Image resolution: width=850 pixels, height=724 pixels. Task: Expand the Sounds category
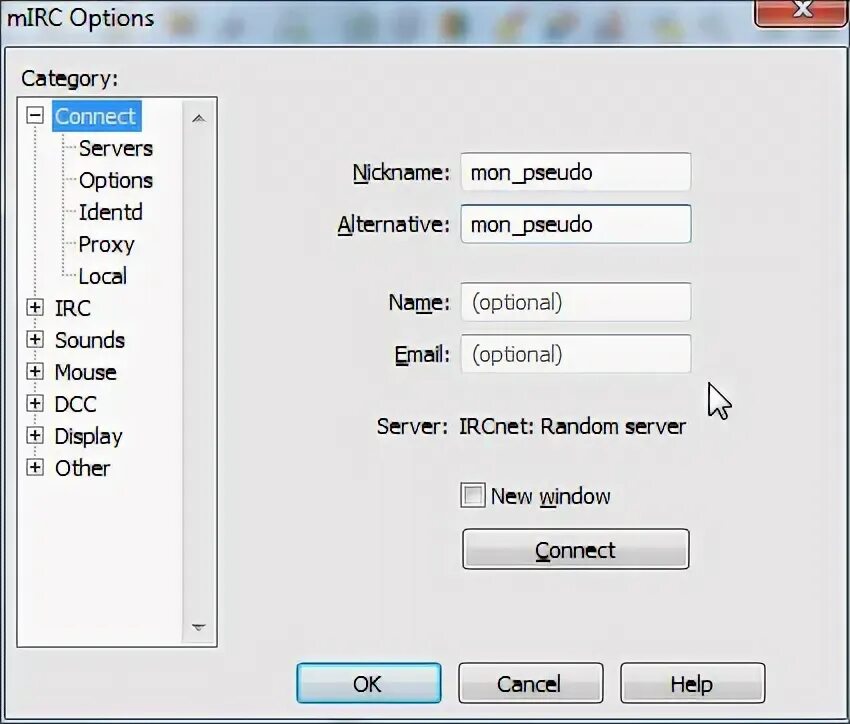click(x=35, y=339)
